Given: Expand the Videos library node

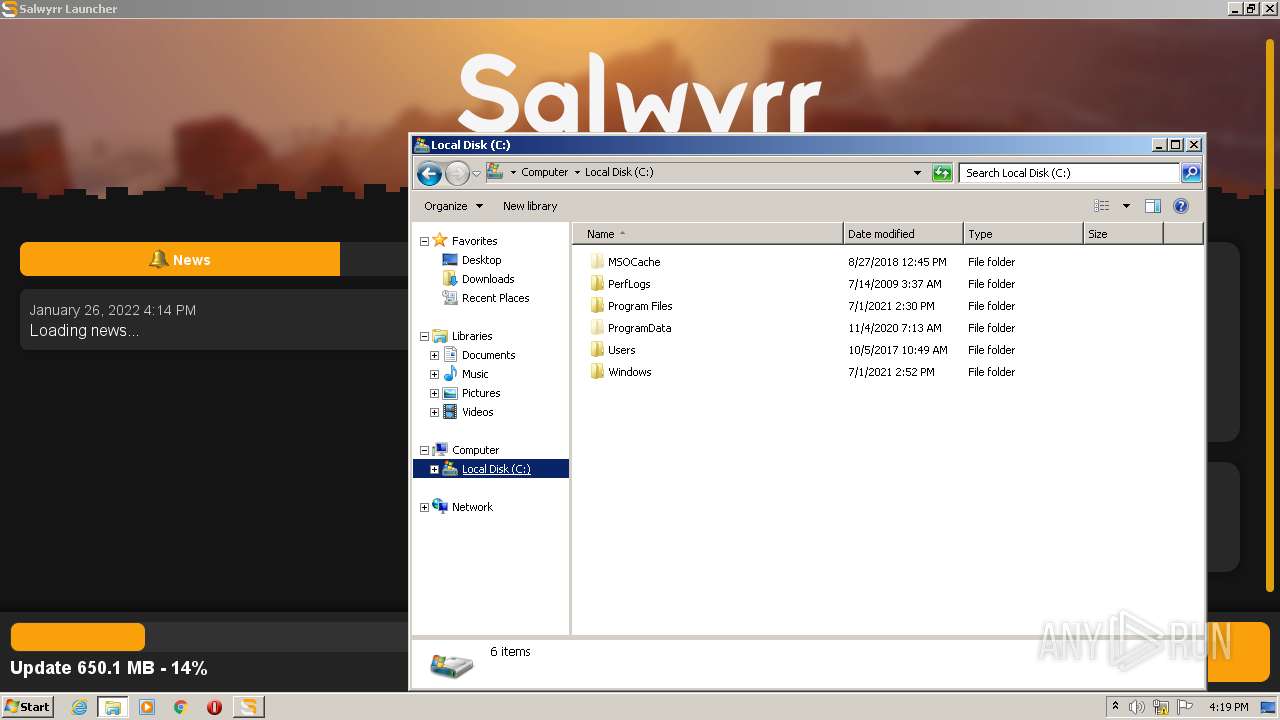Looking at the screenshot, I should pos(434,412).
